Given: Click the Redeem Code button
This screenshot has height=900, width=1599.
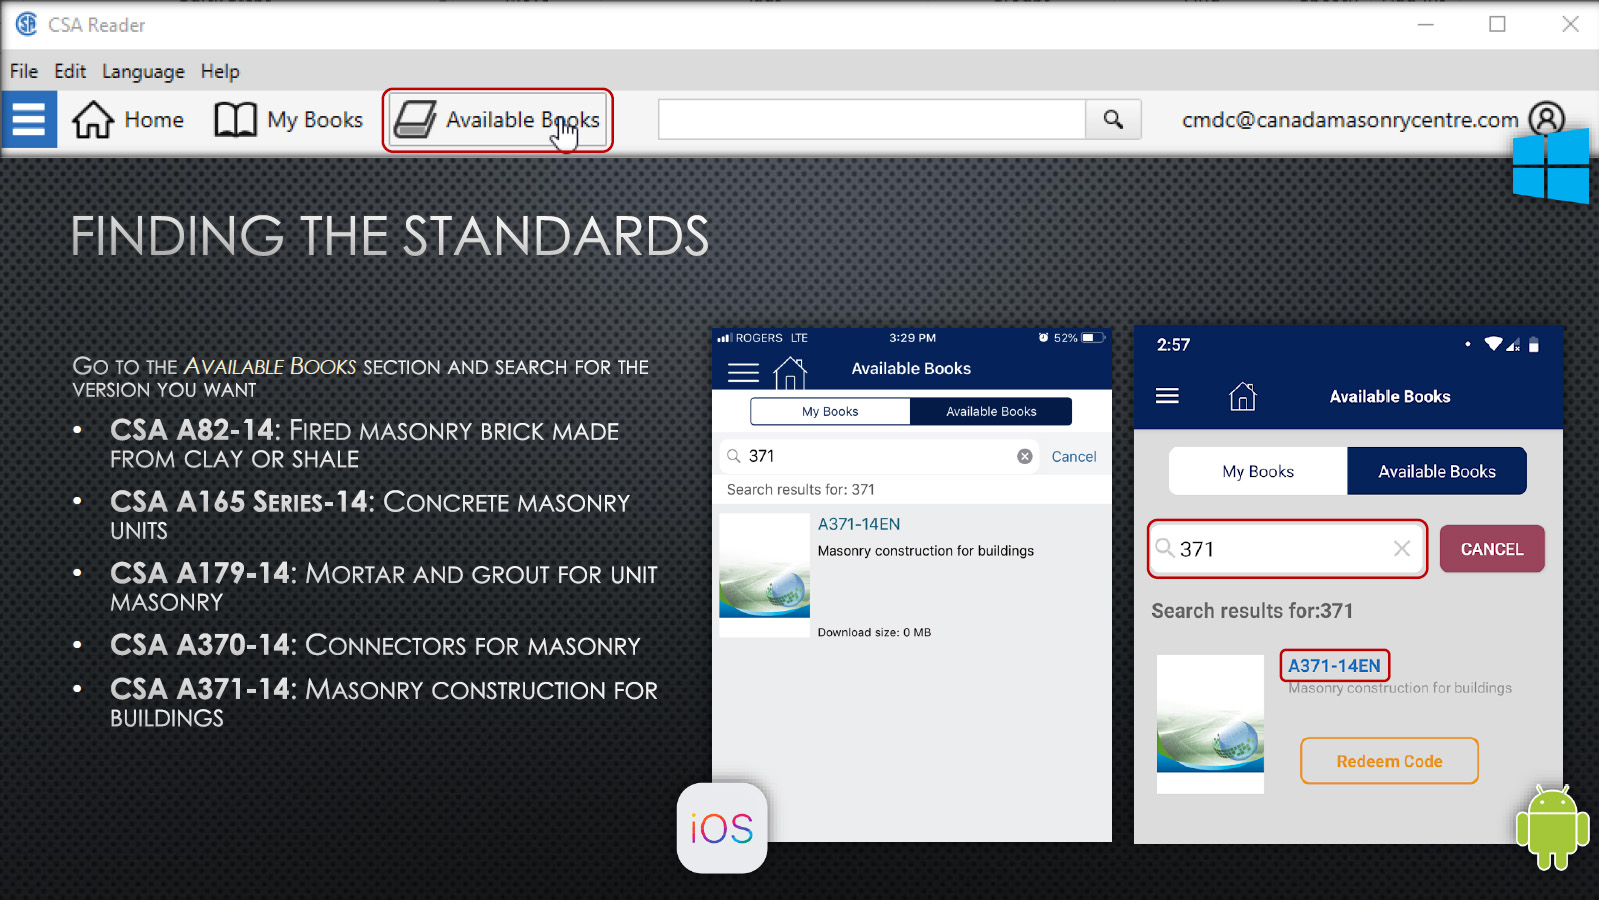Looking at the screenshot, I should 1389,761.
